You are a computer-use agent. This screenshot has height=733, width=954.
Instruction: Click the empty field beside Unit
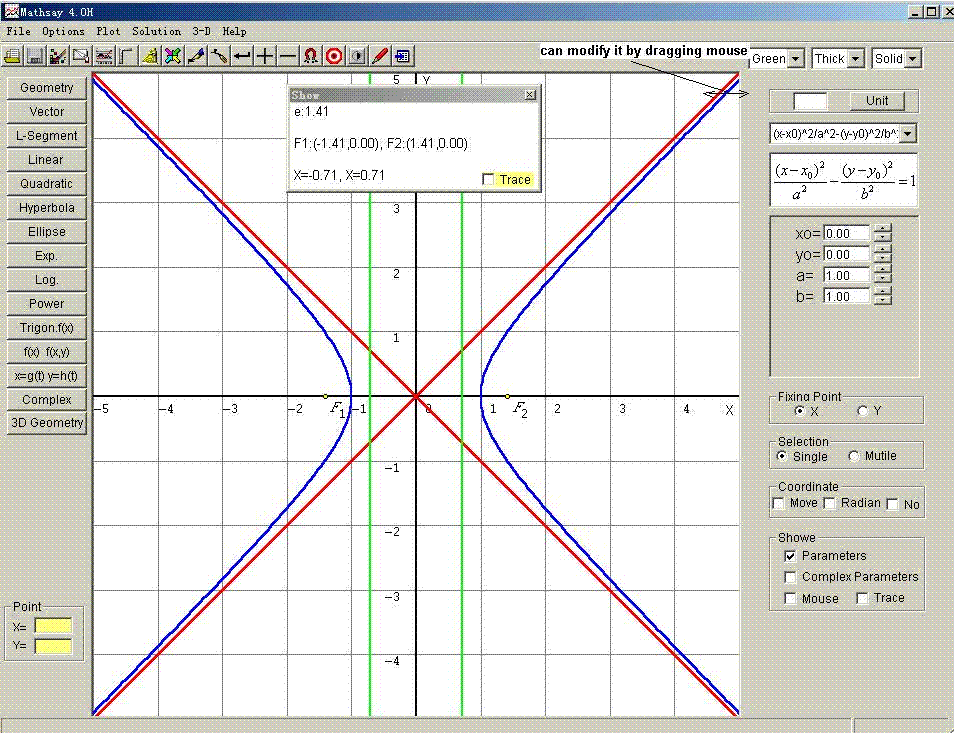(810, 101)
